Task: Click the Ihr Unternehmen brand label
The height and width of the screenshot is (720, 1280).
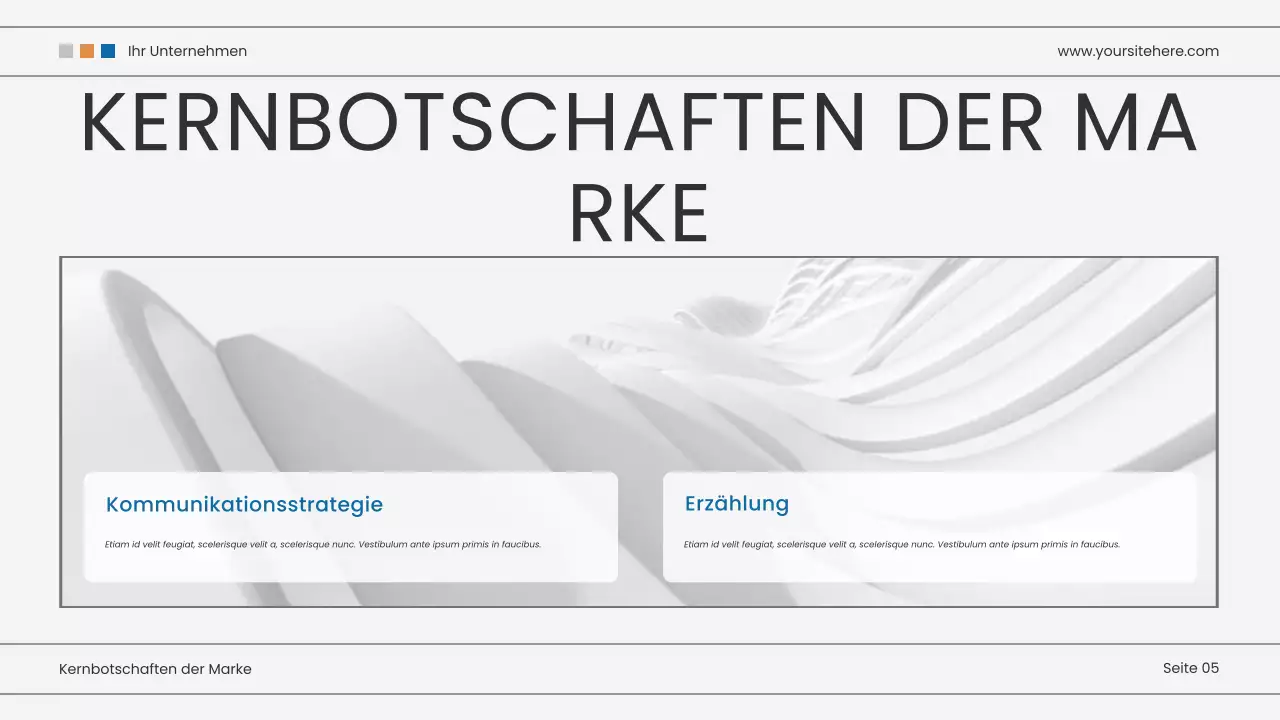Action: (x=186, y=50)
